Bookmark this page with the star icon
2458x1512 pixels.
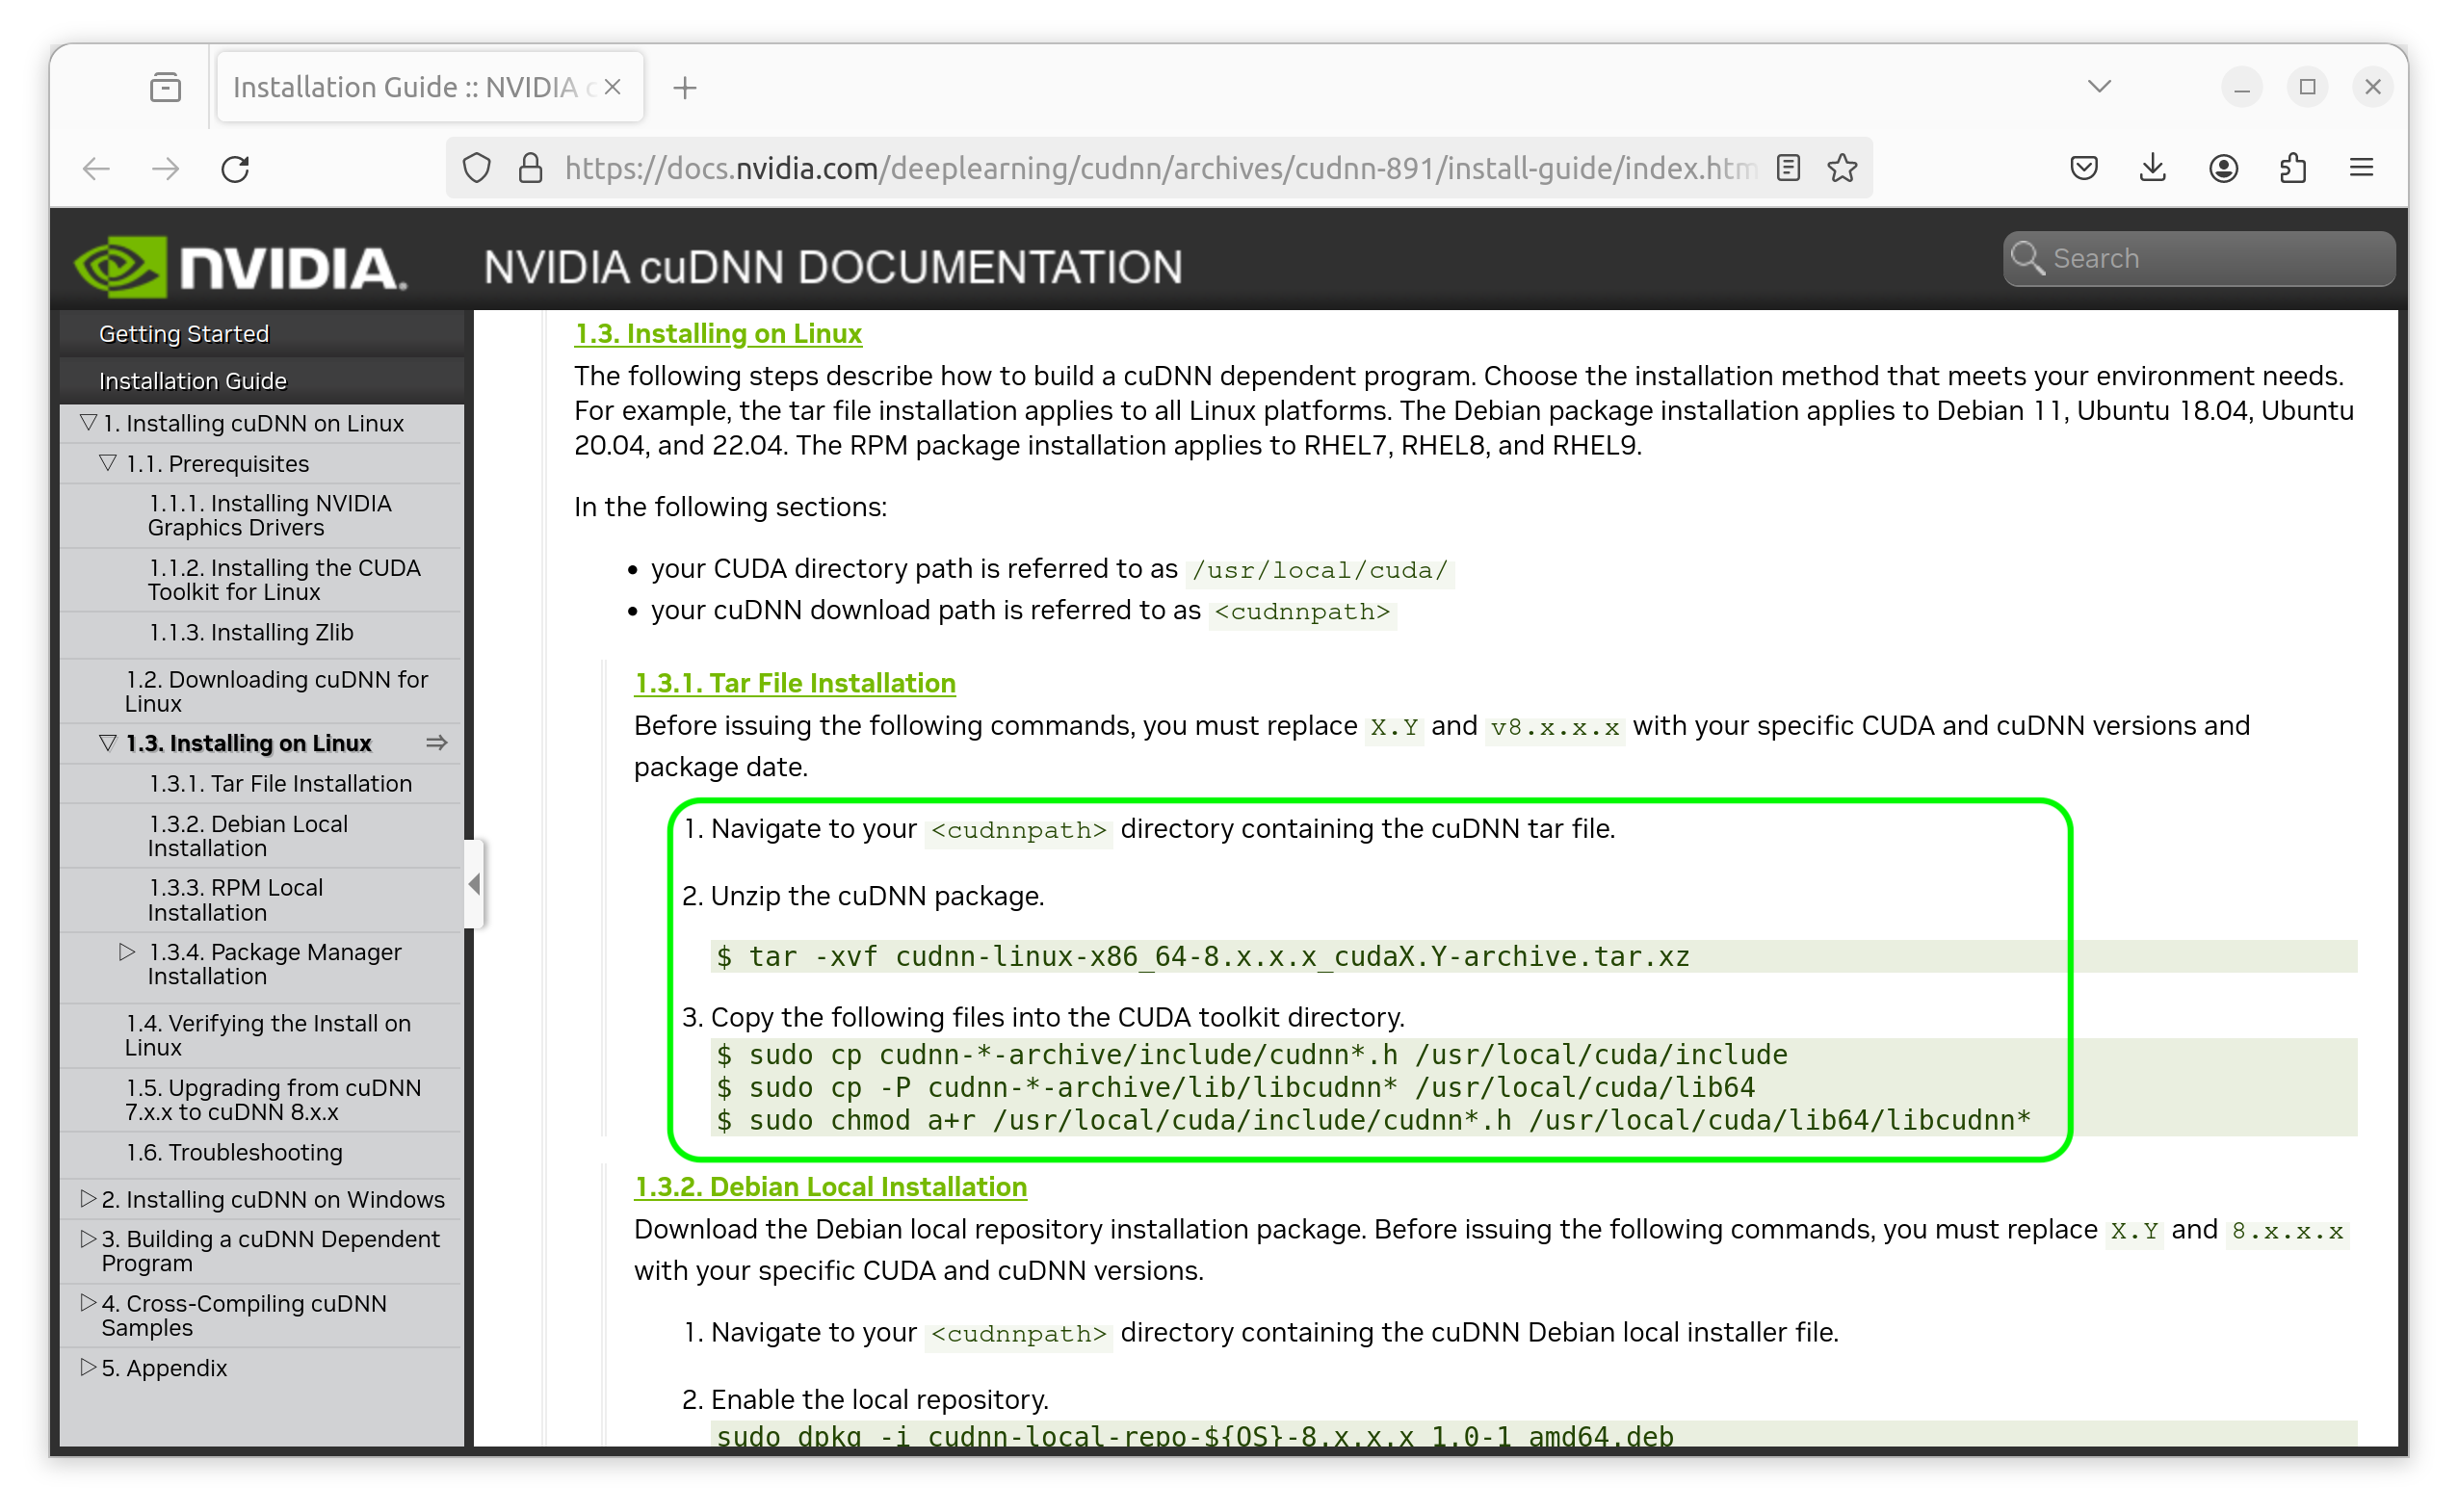1843,168
